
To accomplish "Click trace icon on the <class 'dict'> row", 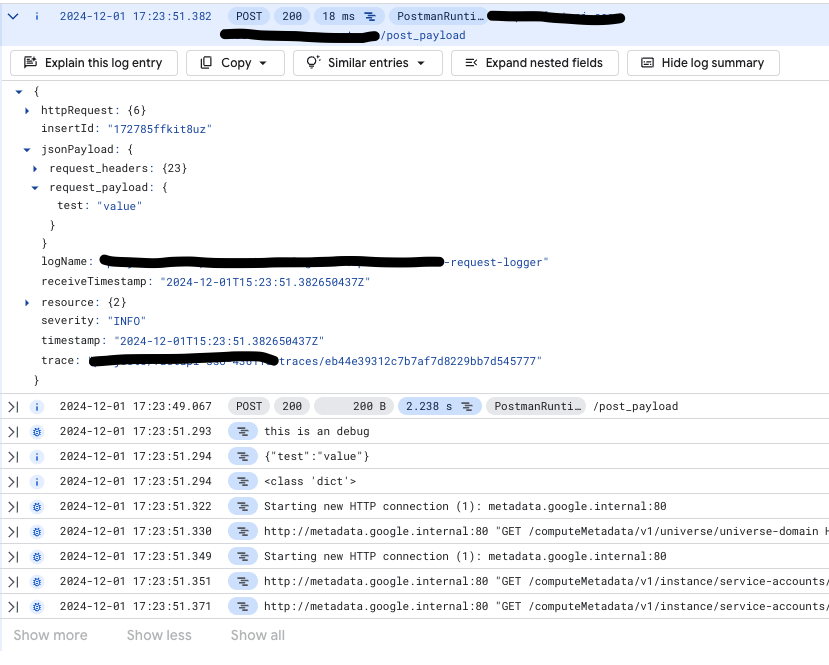I will tap(242, 481).
